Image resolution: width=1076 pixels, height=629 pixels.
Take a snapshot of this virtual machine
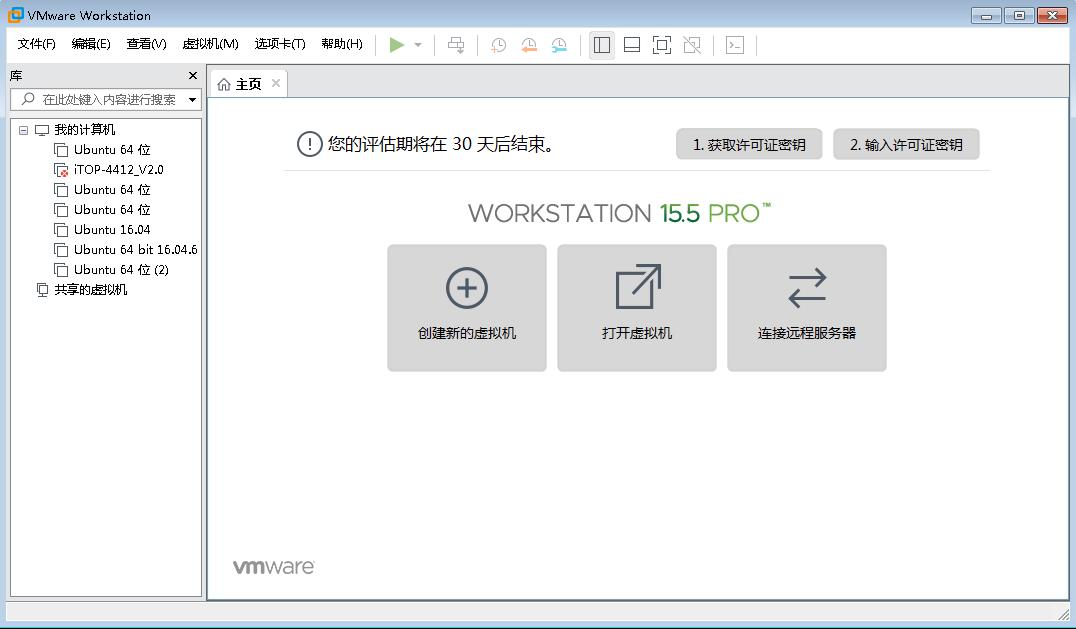point(497,44)
